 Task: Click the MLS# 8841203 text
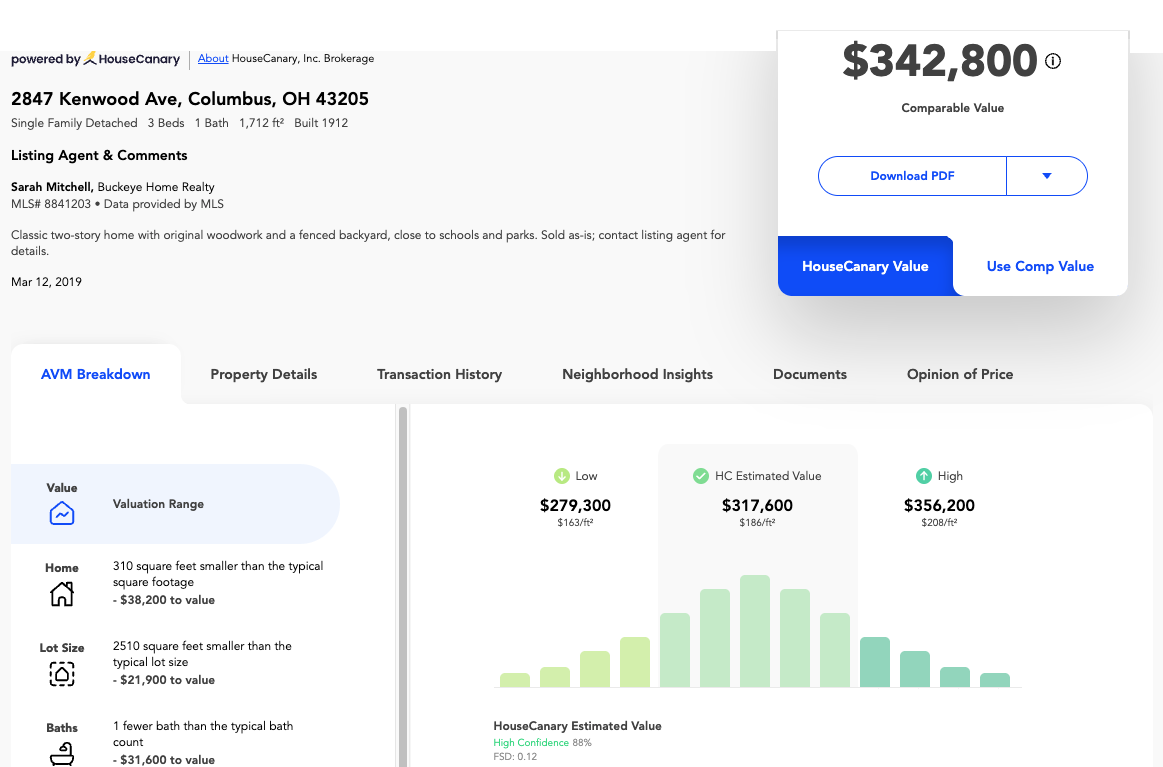click(x=51, y=204)
